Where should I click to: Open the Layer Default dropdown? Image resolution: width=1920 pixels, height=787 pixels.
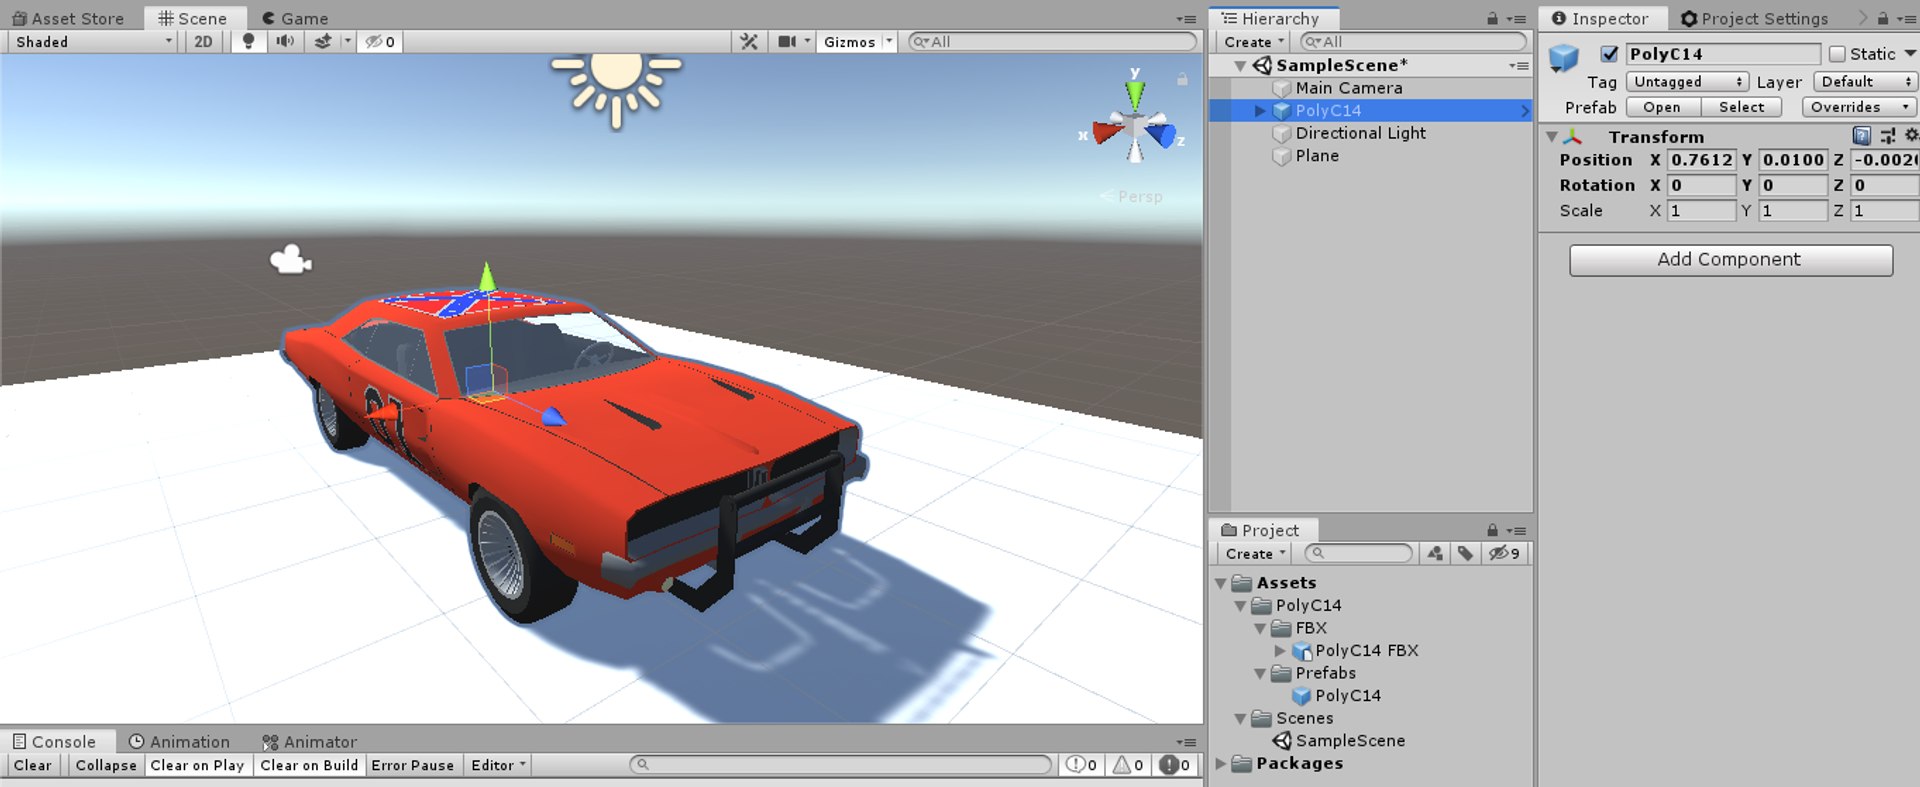pyautogui.click(x=1865, y=81)
